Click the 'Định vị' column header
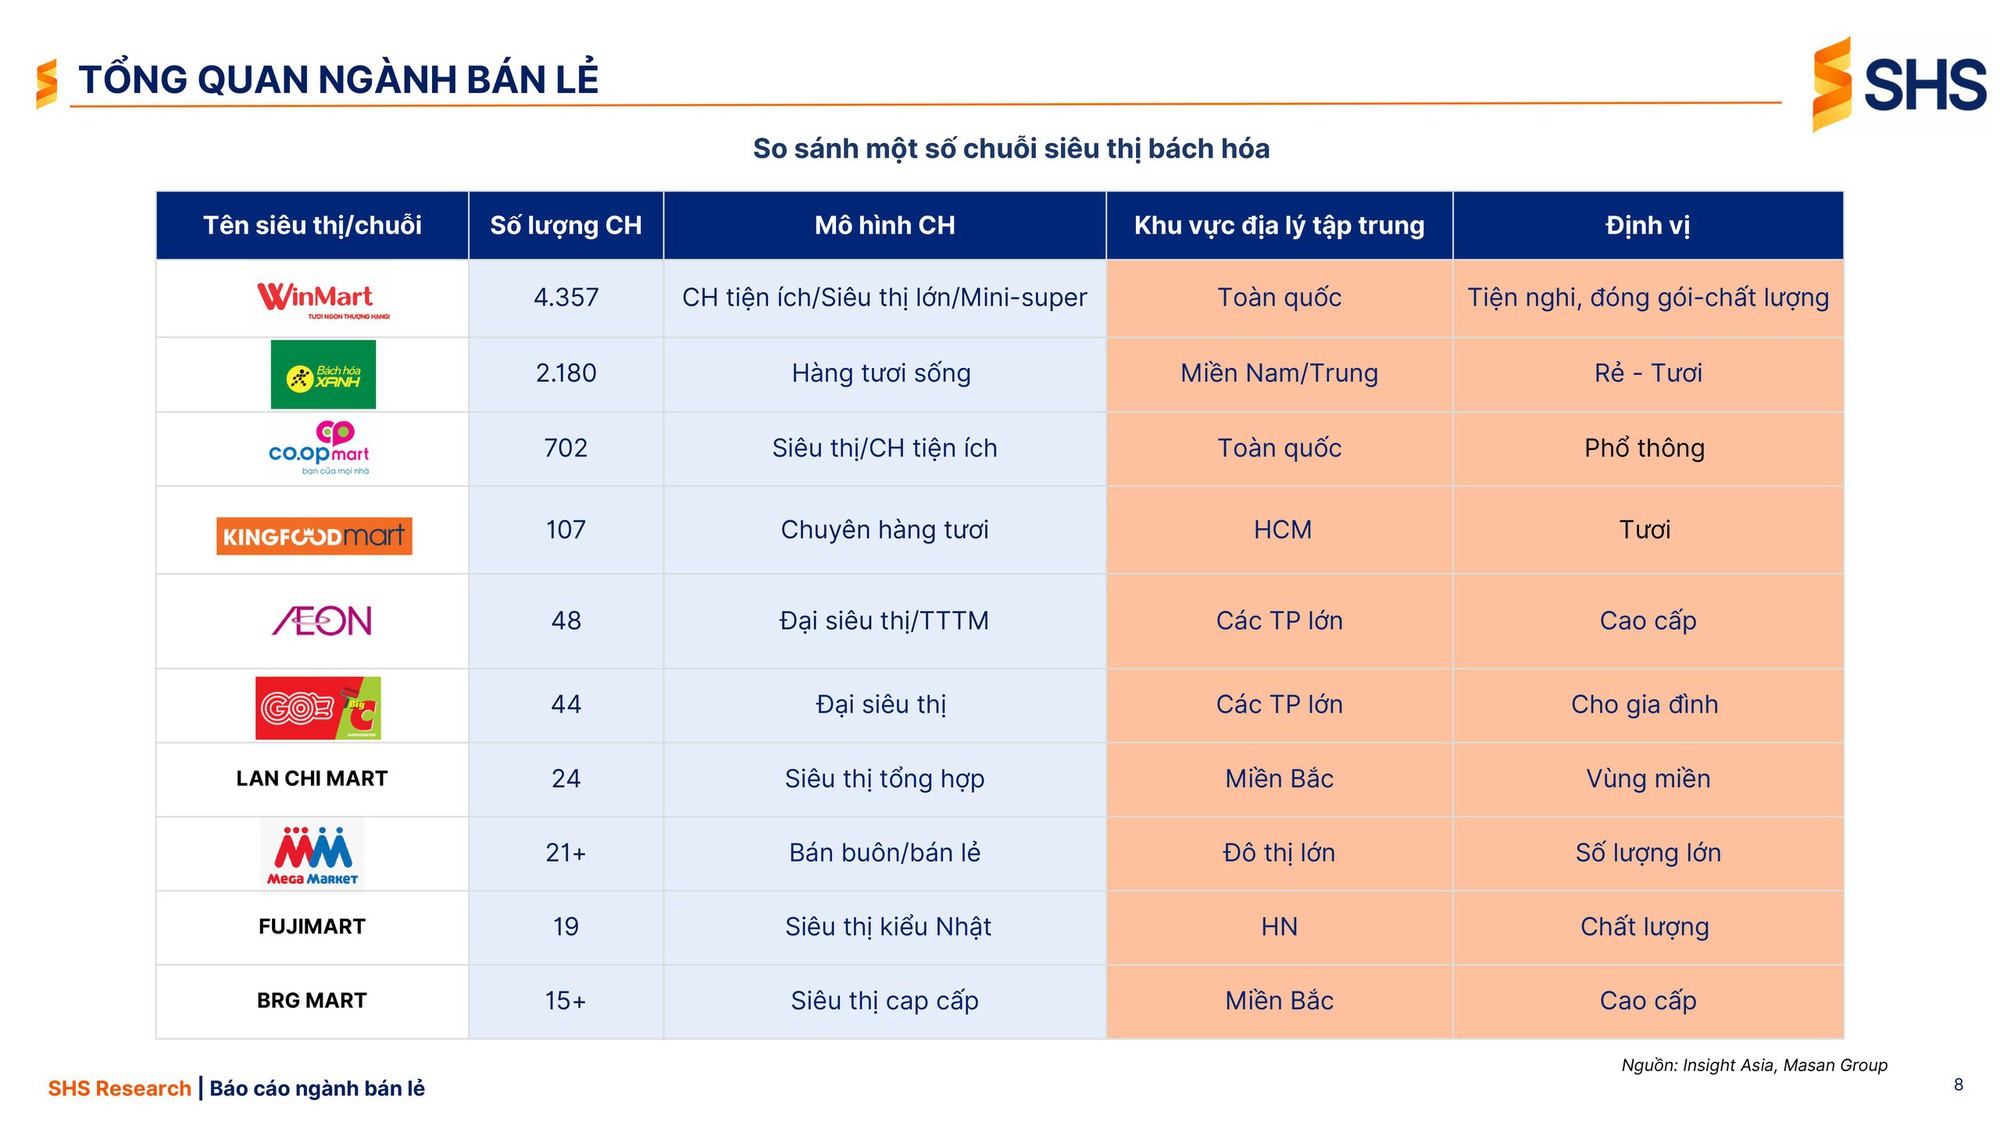Image resolution: width=2000 pixels, height=1125 pixels. point(1647,226)
